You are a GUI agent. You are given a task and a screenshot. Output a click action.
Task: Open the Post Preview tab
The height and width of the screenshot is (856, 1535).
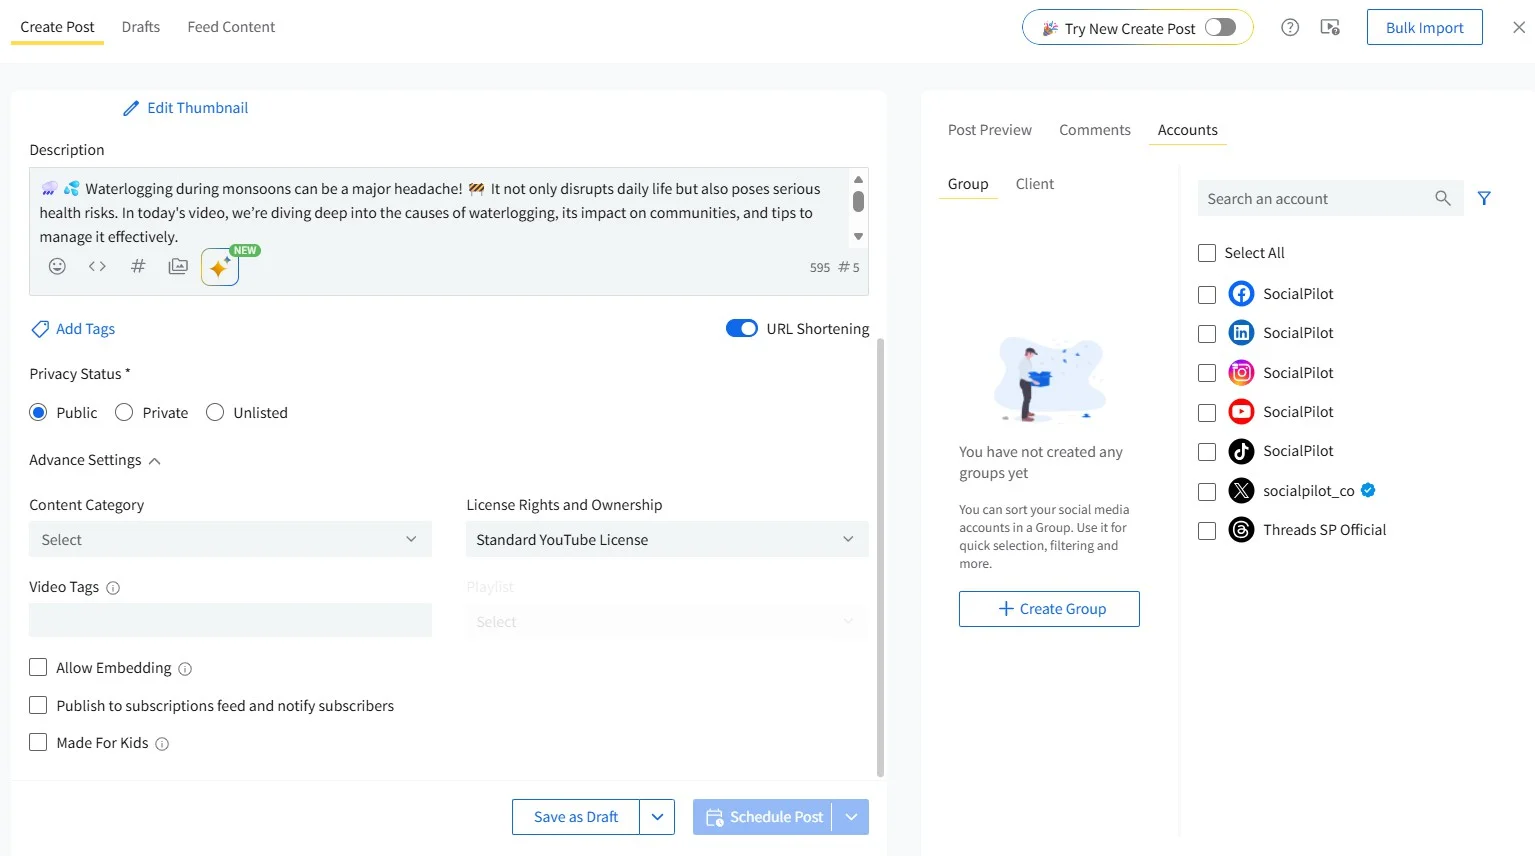pyautogui.click(x=990, y=130)
